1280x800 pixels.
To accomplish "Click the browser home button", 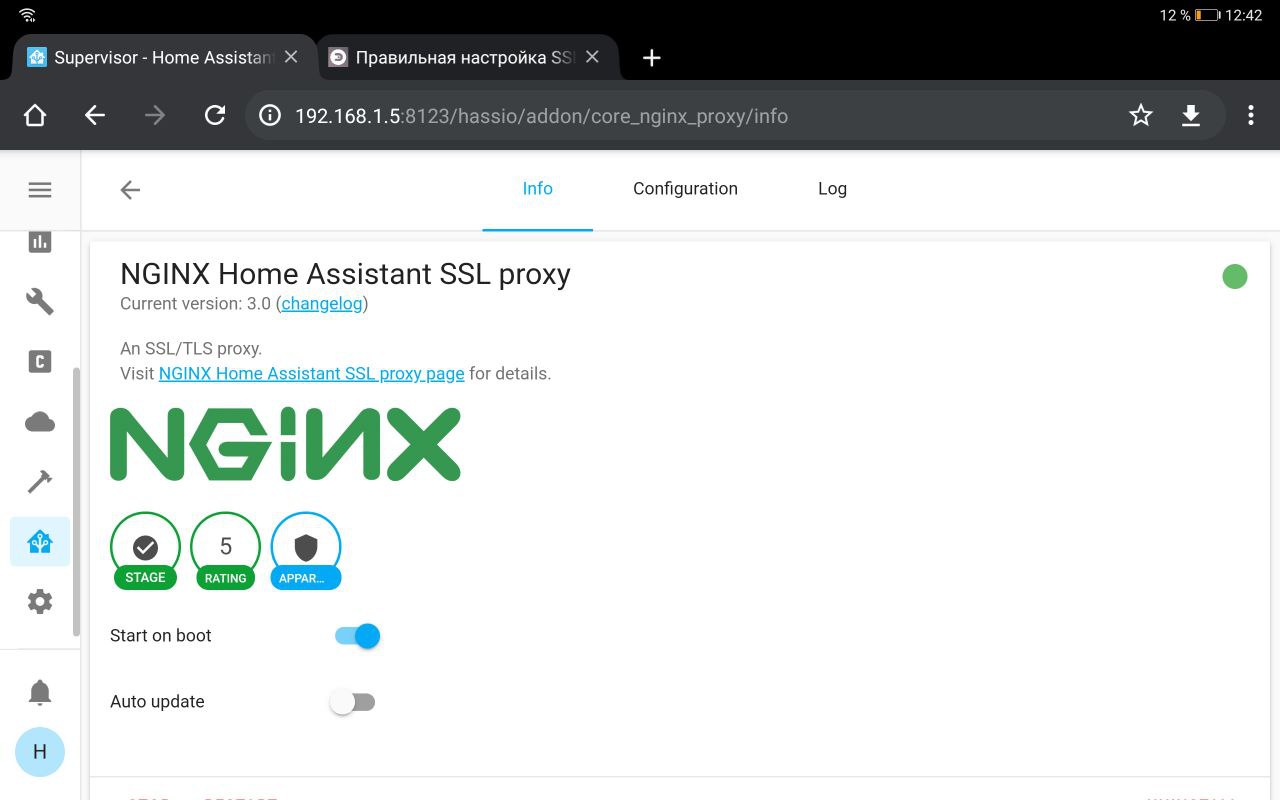I will pos(35,116).
